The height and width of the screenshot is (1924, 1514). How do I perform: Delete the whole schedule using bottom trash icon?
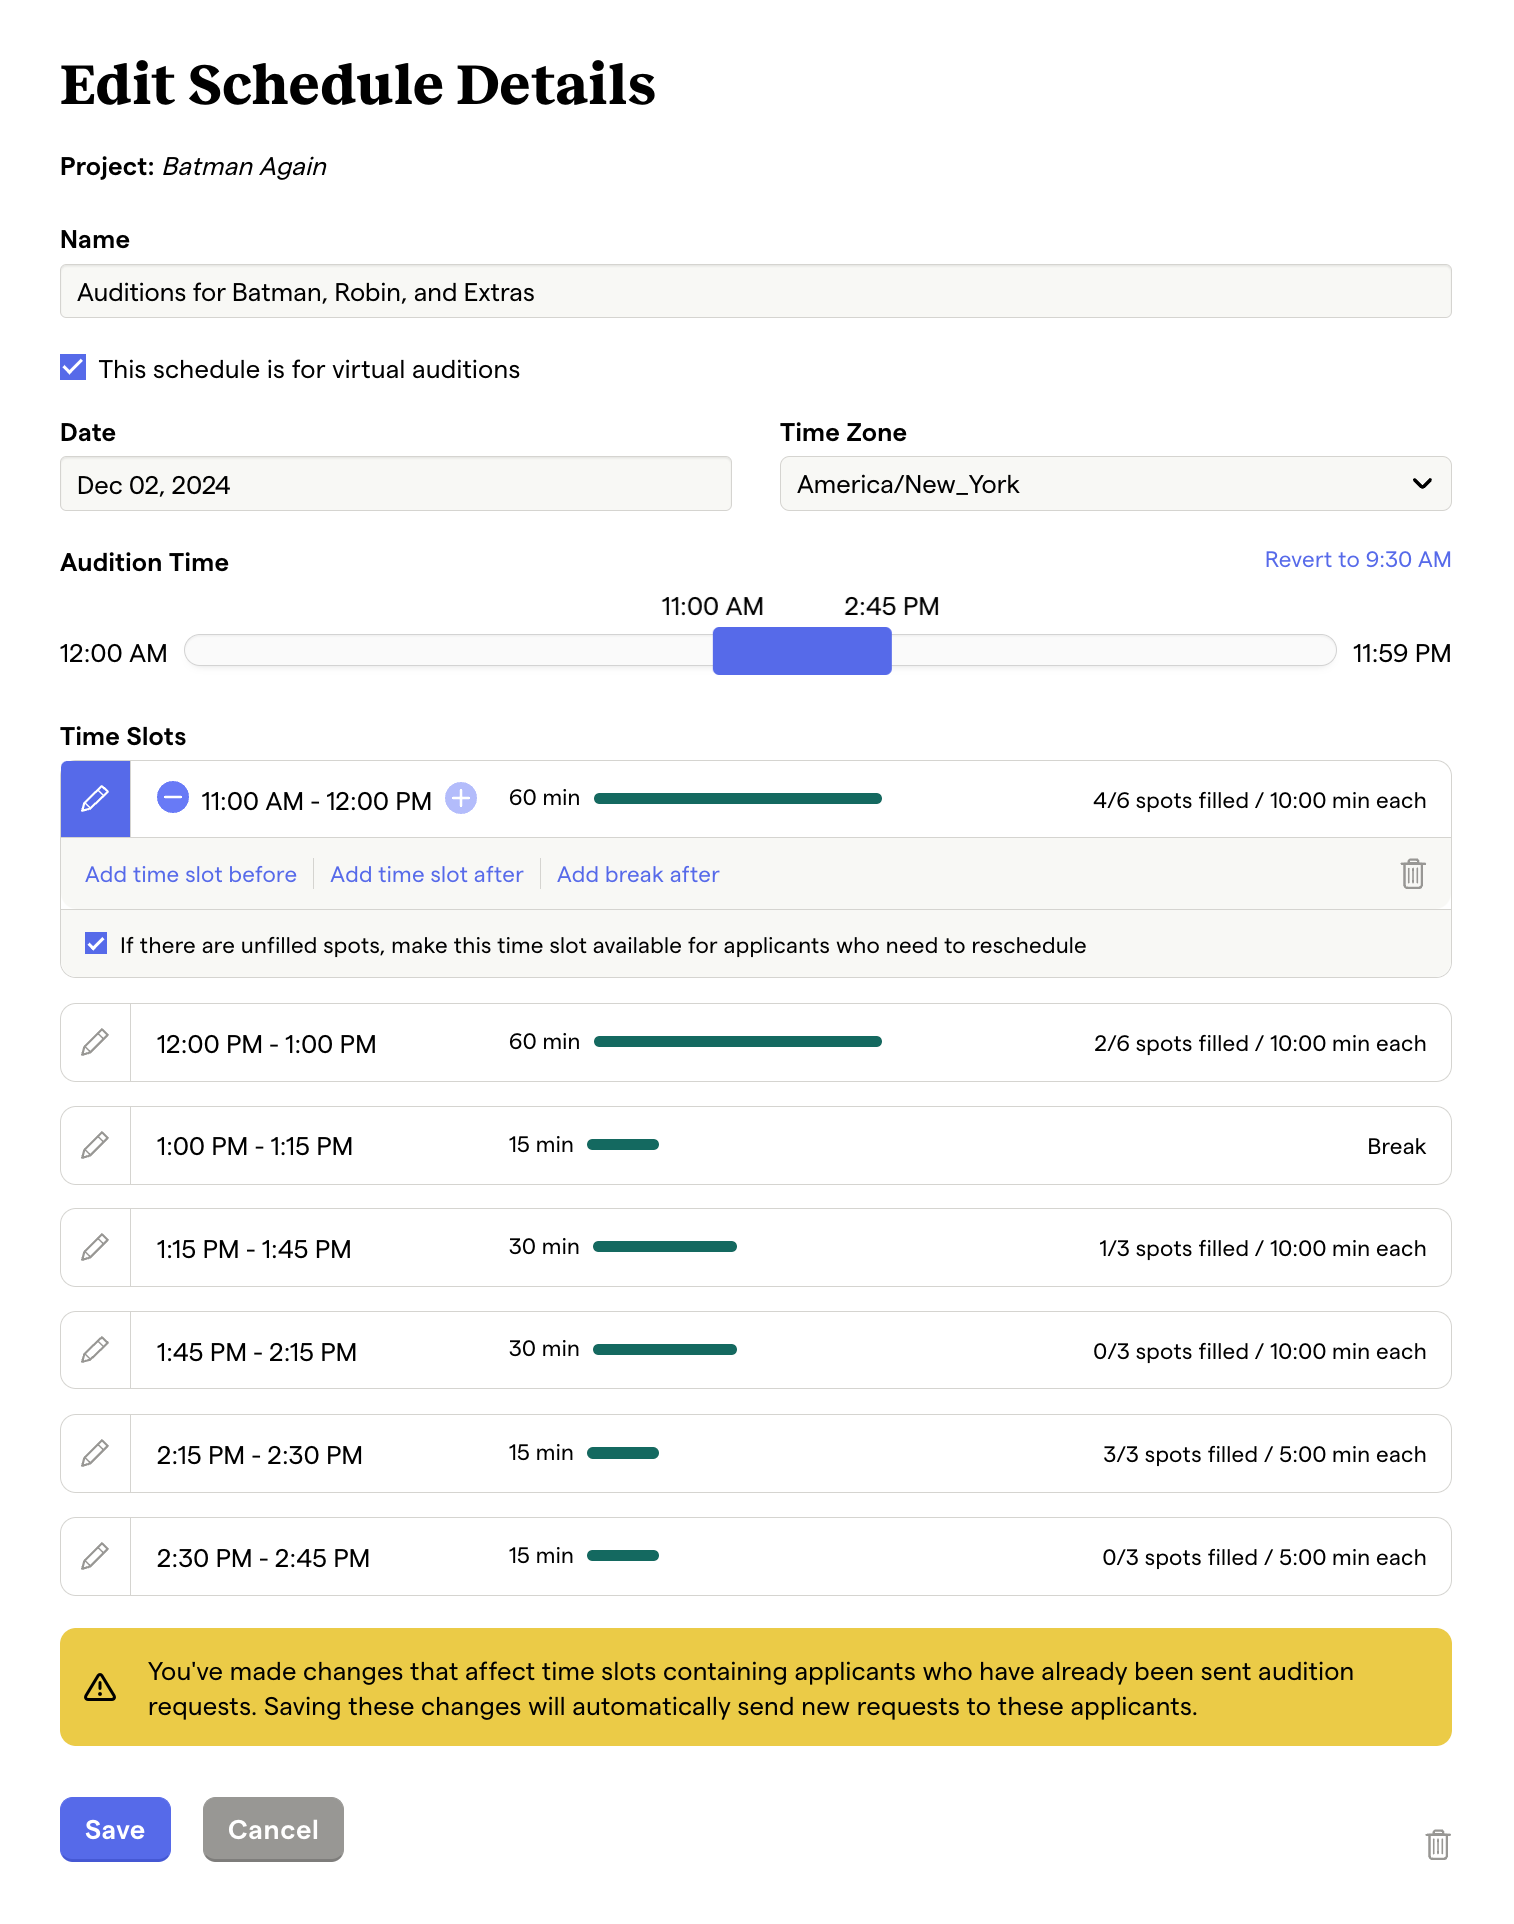[1437, 1844]
